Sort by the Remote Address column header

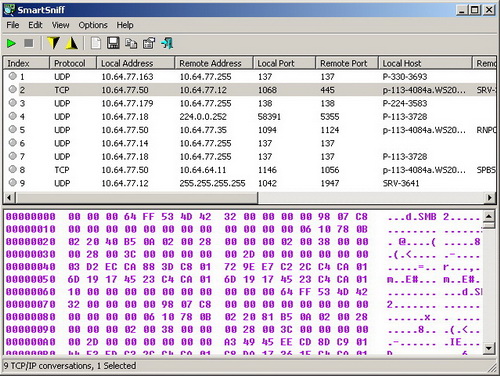pyautogui.click(x=214, y=63)
